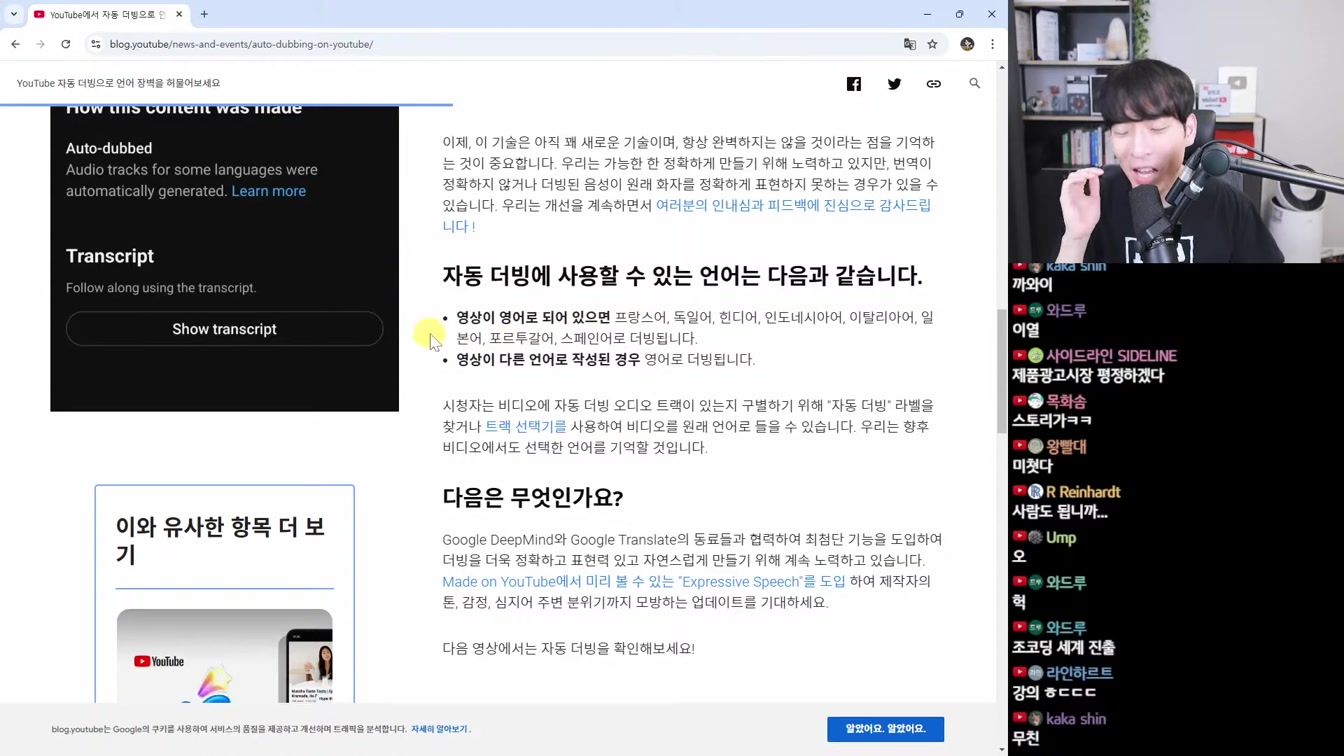Screen dimensions: 1344x756
Task: Open the Chrome profile avatar
Action: [x=967, y=44]
